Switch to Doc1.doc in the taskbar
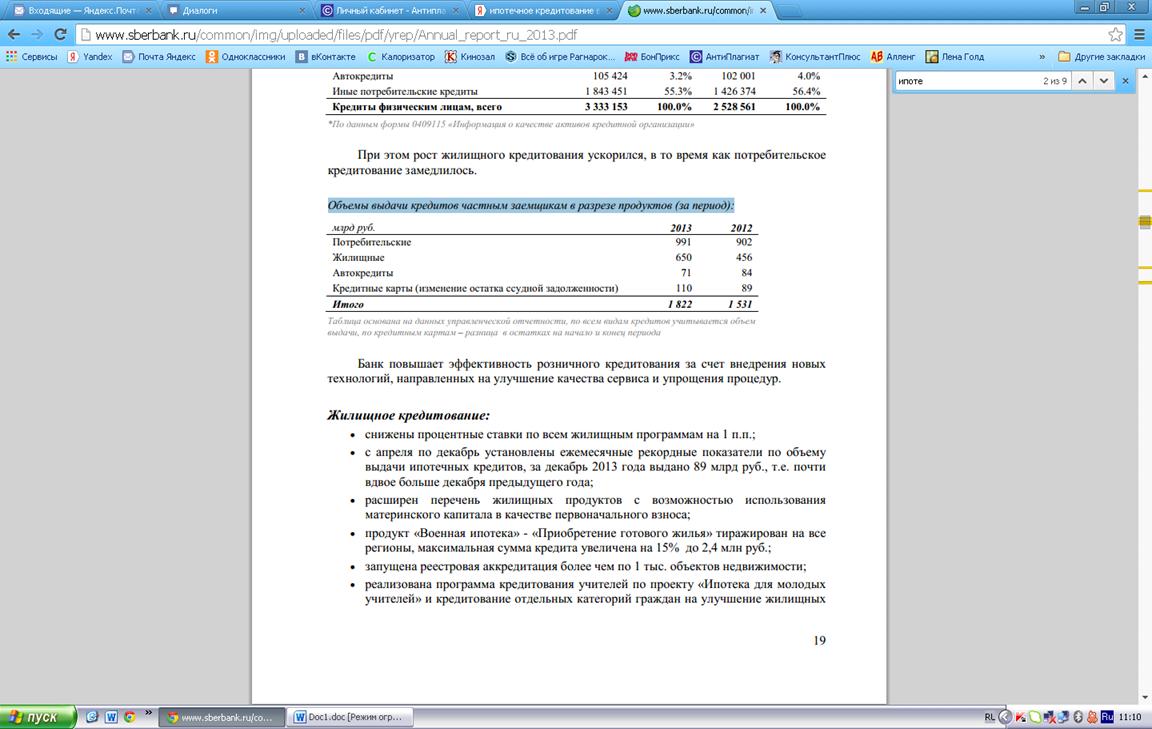Image resolution: width=1152 pixels, height=729 pixels. coord(350,717)
